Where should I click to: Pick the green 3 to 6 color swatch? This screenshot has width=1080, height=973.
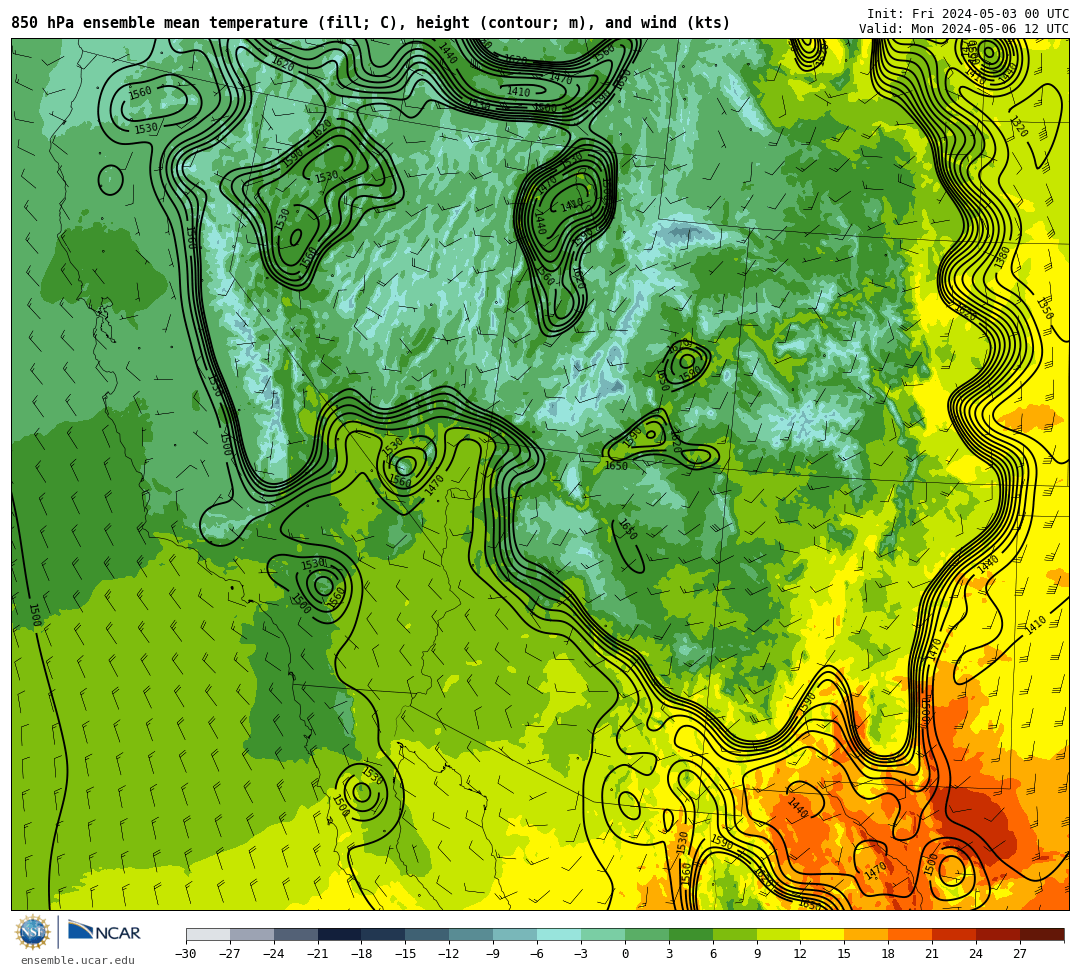[x=691, y=934]
